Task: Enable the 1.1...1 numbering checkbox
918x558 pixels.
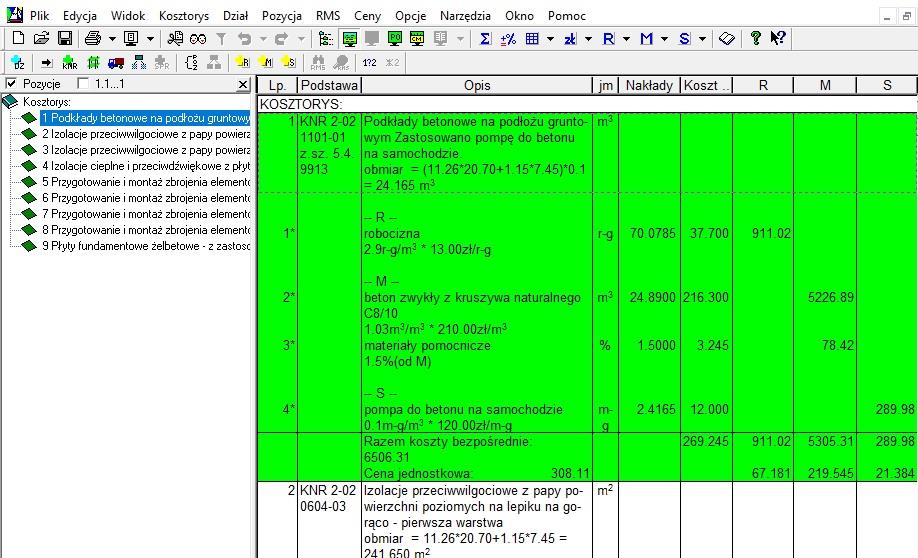Action: click(83, 84)
